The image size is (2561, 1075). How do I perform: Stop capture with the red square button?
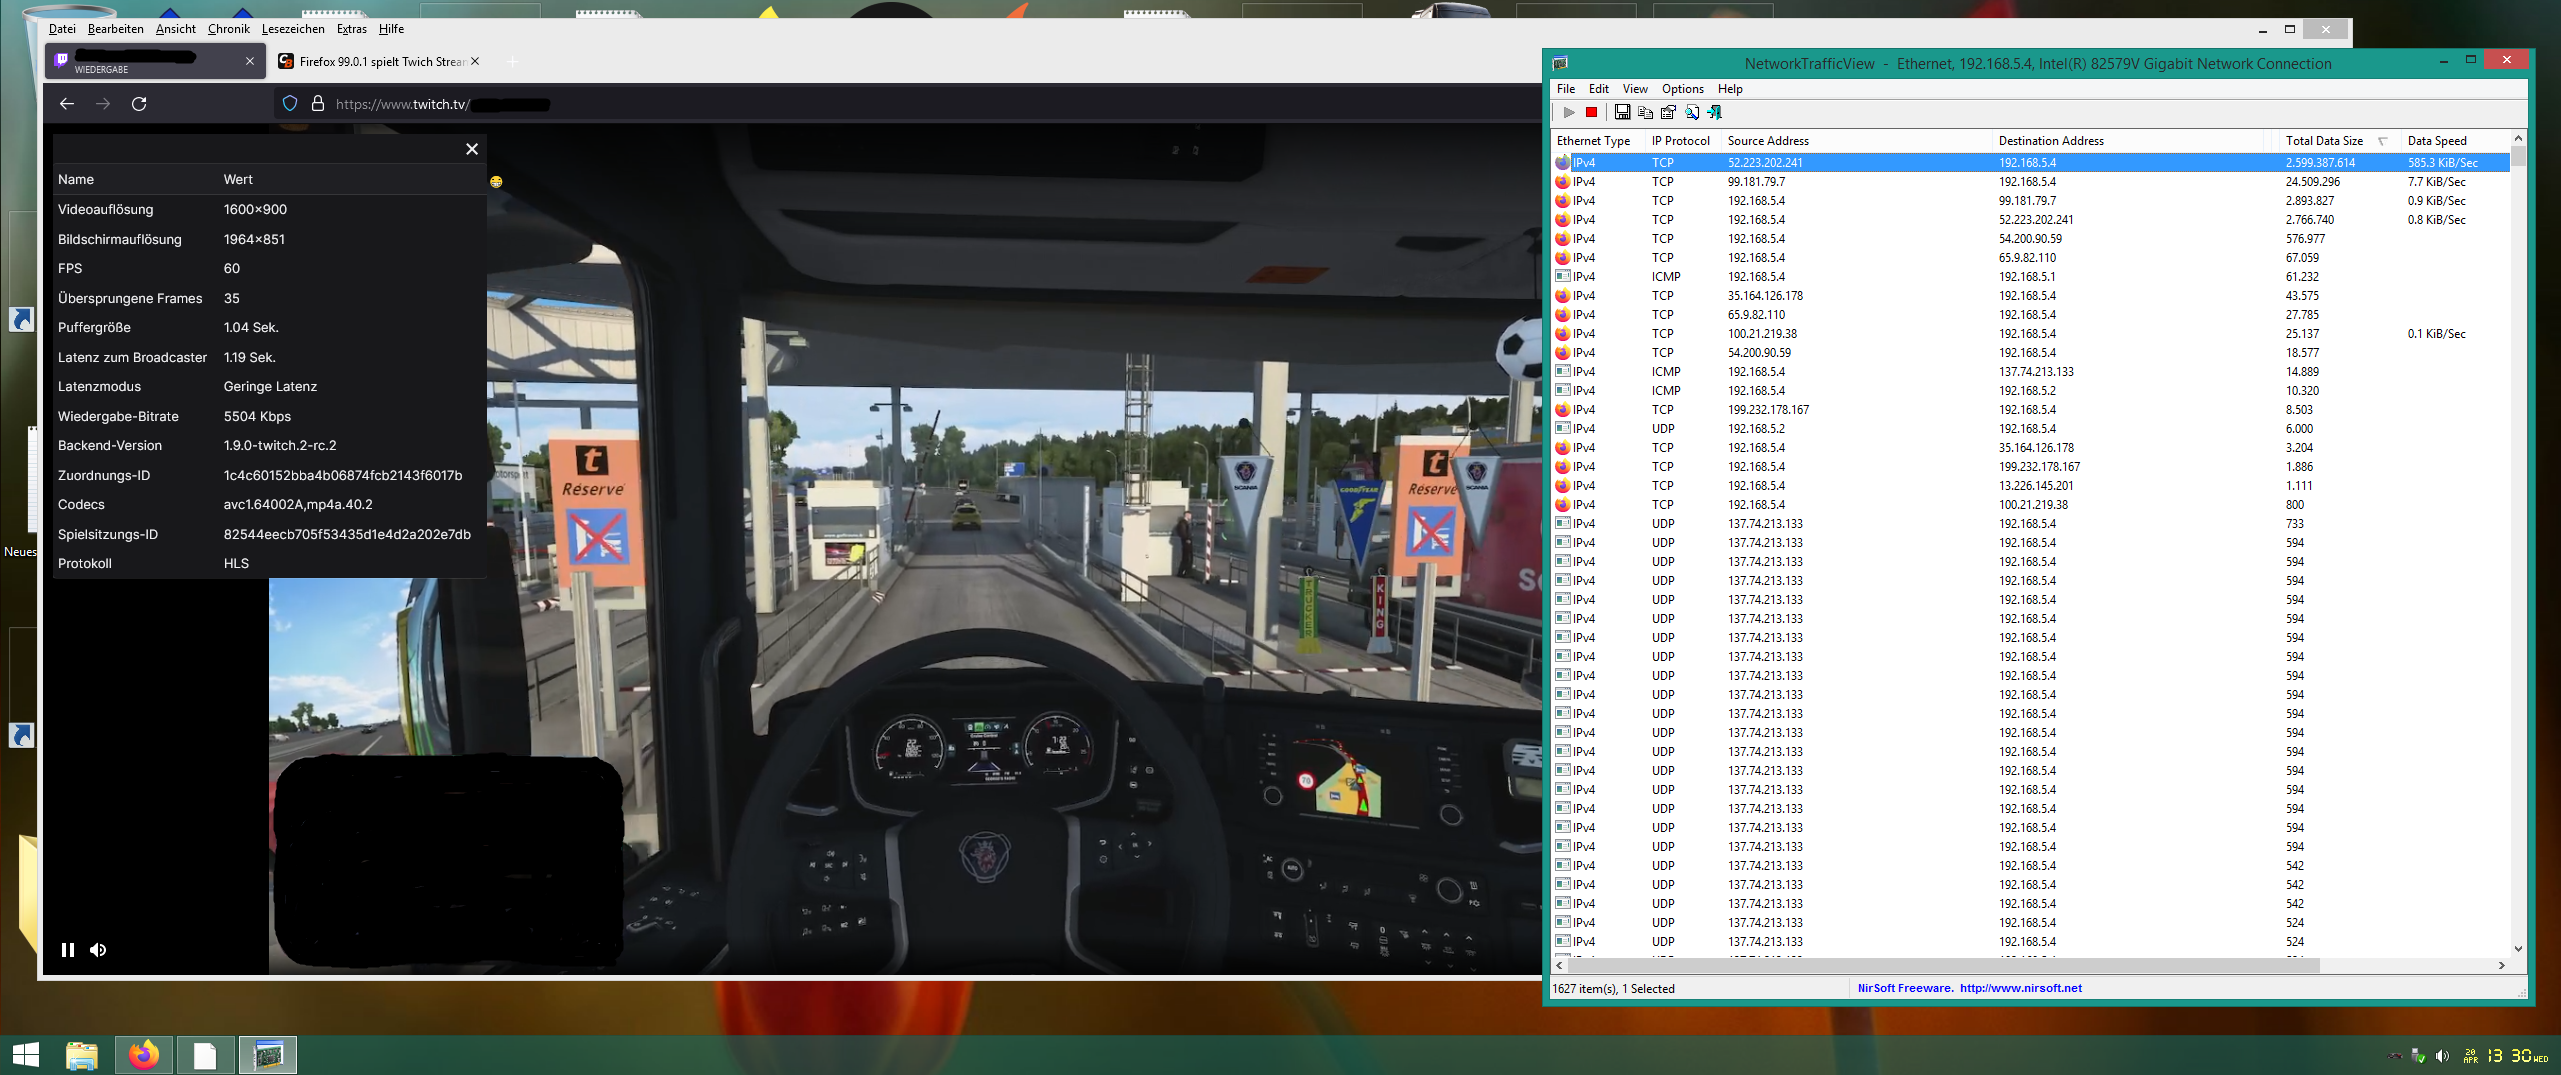point(1591,113)
